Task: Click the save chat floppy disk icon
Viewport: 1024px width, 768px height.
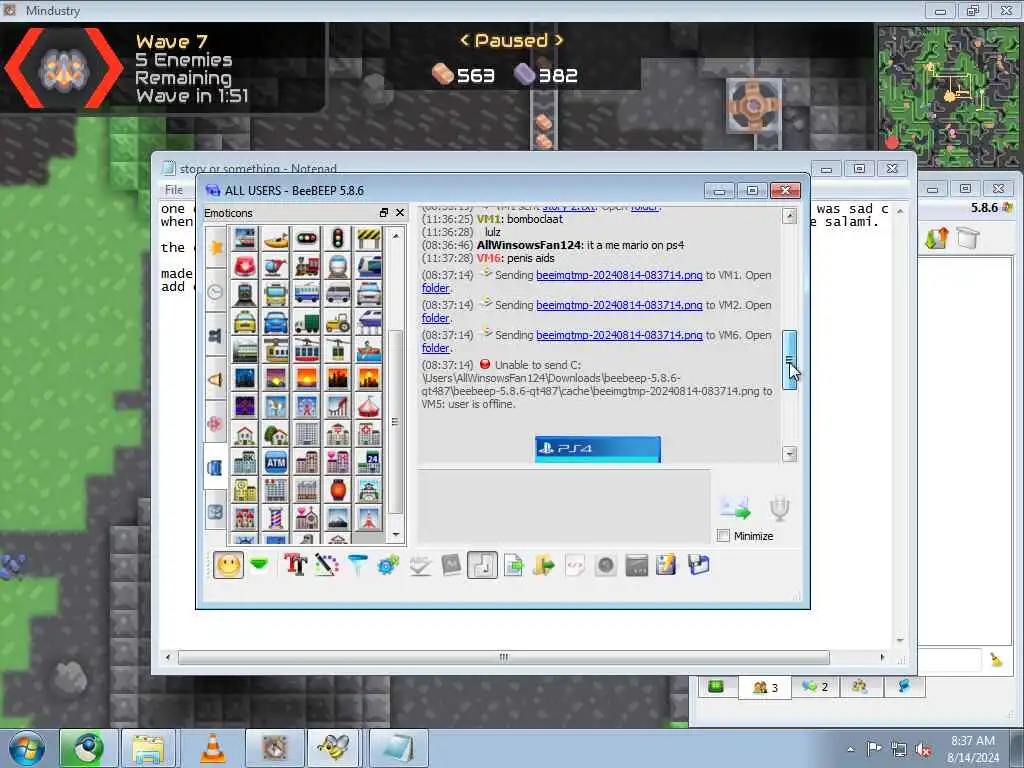Action: click(698, 565)
